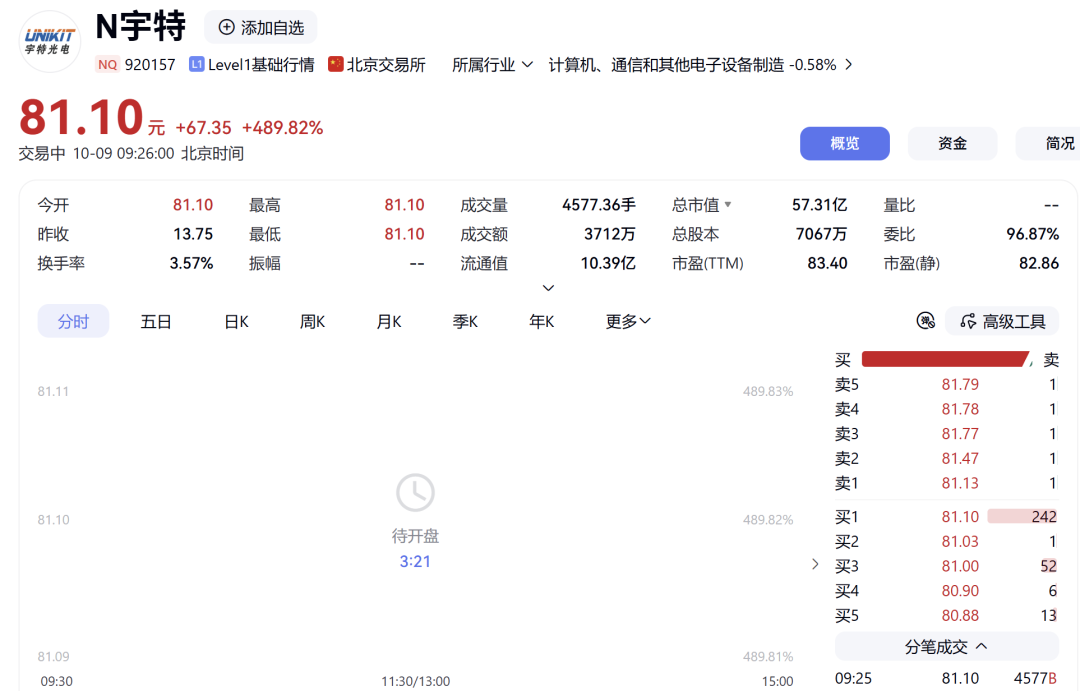Select the 分时 intraday chart tab
This screenshot has height=691, width=1080.
73,321
